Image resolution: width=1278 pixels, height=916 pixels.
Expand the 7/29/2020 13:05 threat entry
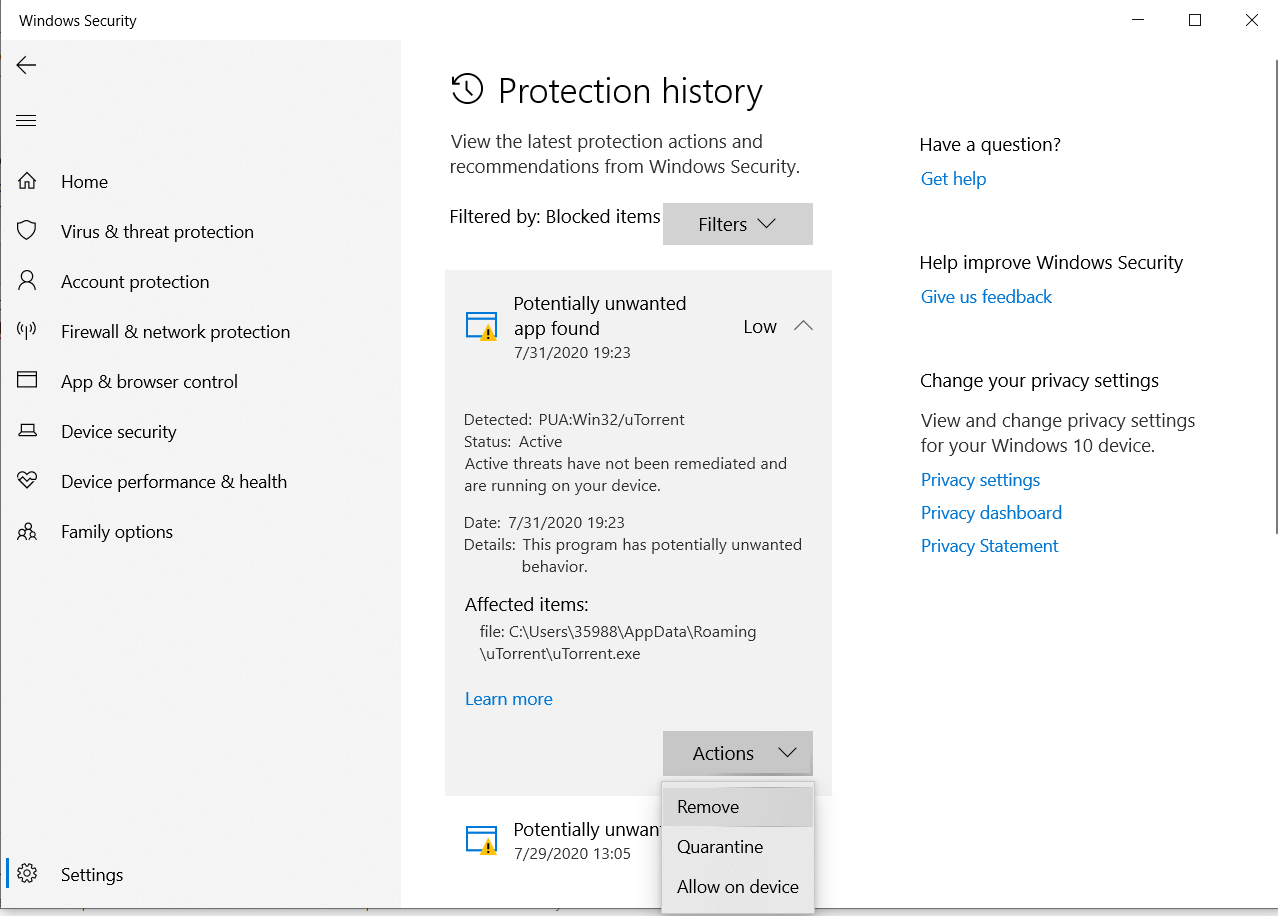point(553,840)
